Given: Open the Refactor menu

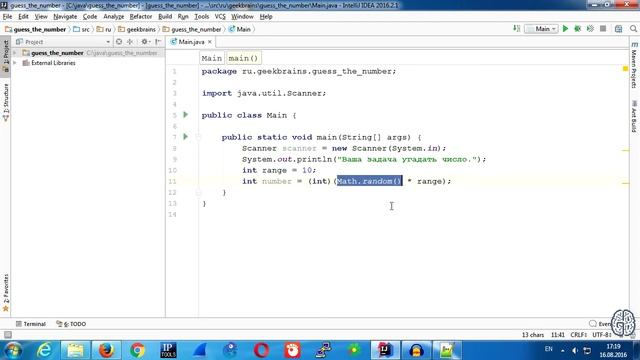Looking at the screenshot, I should point(141,16).
